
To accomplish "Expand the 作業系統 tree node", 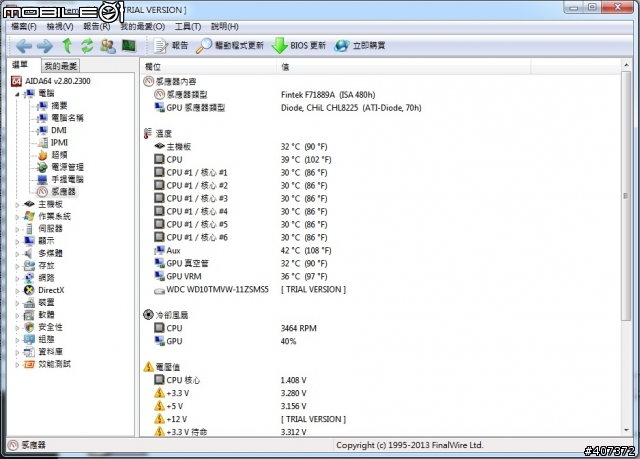I will (17, 217).
